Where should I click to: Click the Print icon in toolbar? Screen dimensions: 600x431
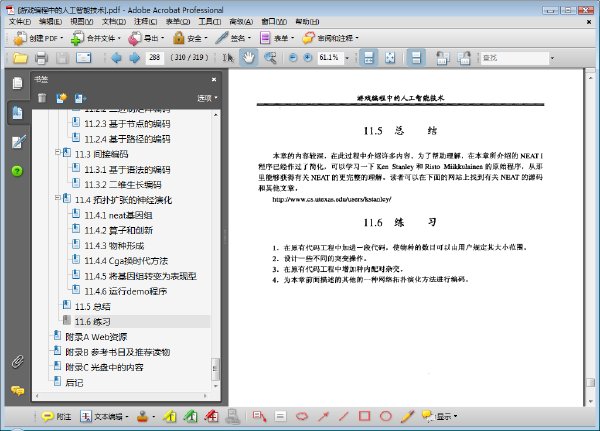tap(41, 58)
